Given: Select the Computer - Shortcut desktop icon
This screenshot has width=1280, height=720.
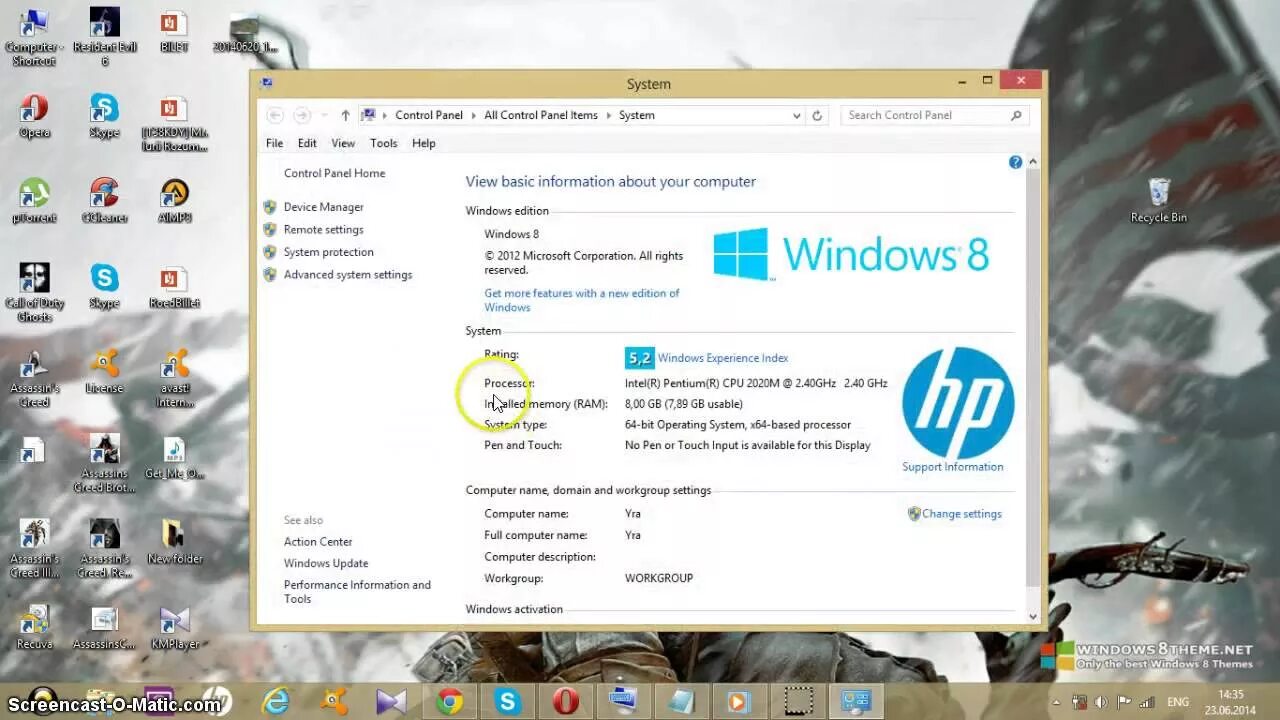Looking at the screenshot, I should [34, 37].
